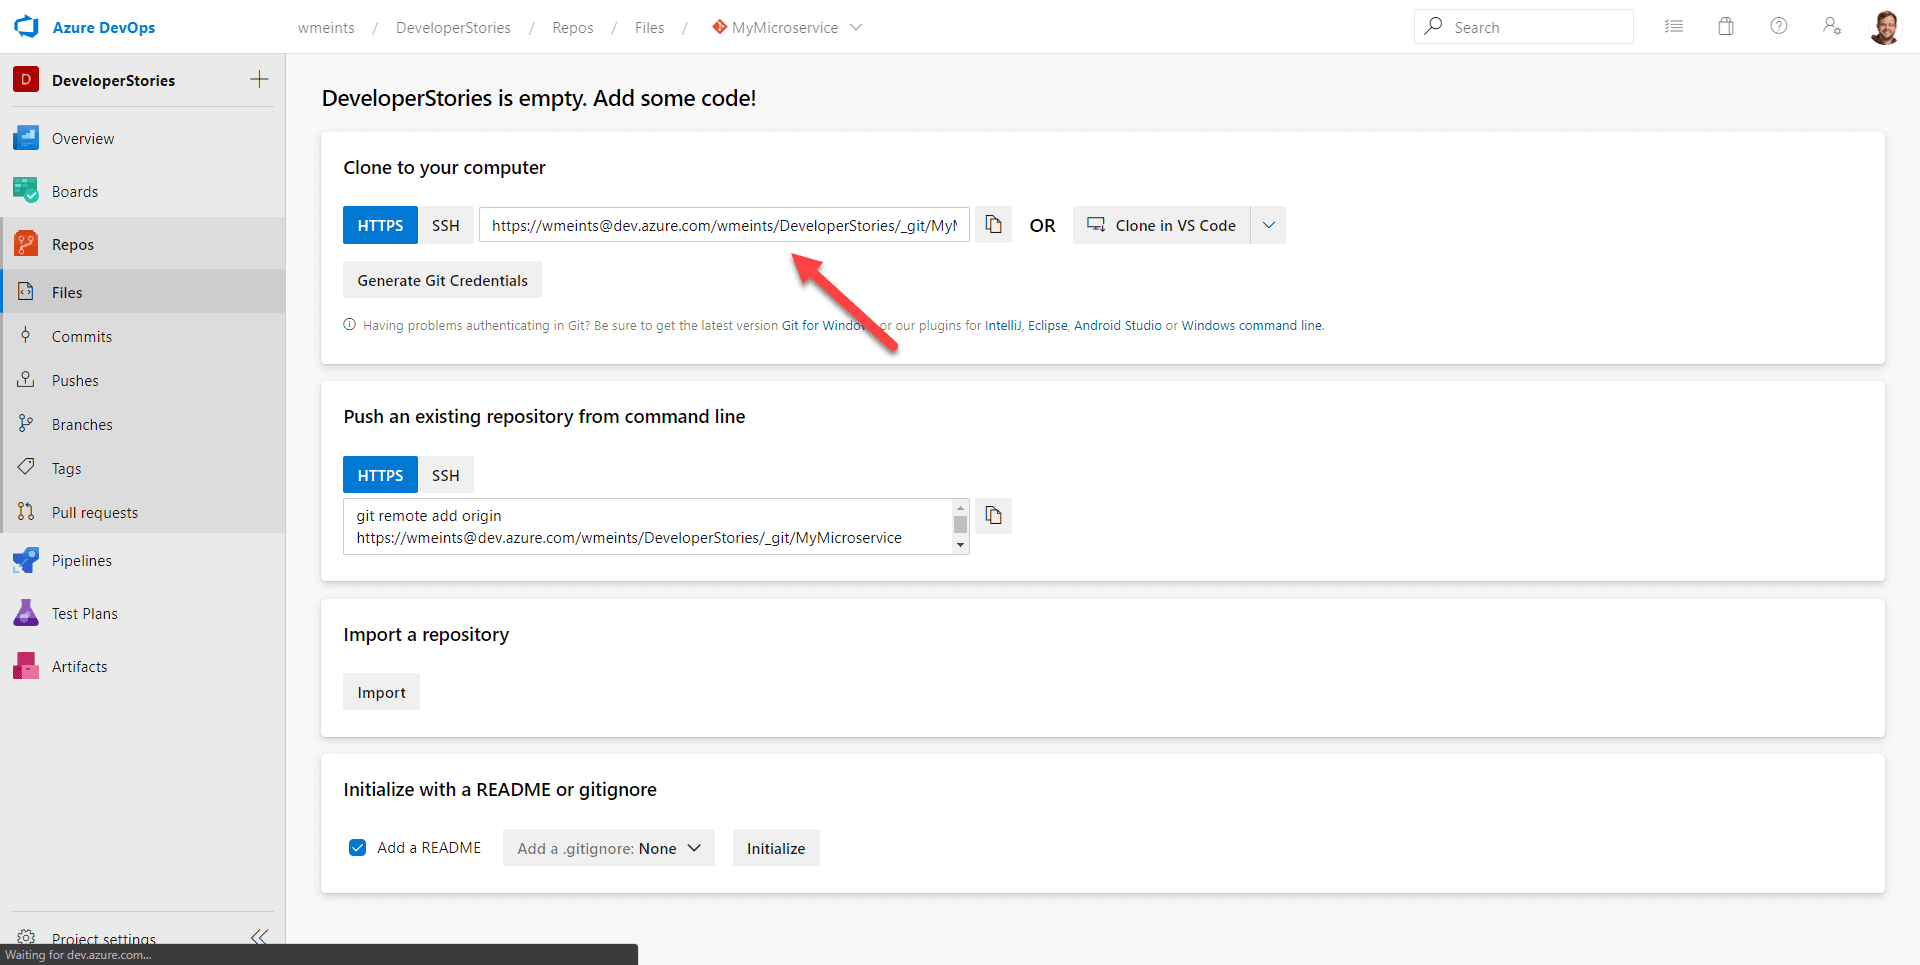Open the help question mark icon
This screenshot has width=1920, height=965.
pyautogui.click(x=1779, y=27)
